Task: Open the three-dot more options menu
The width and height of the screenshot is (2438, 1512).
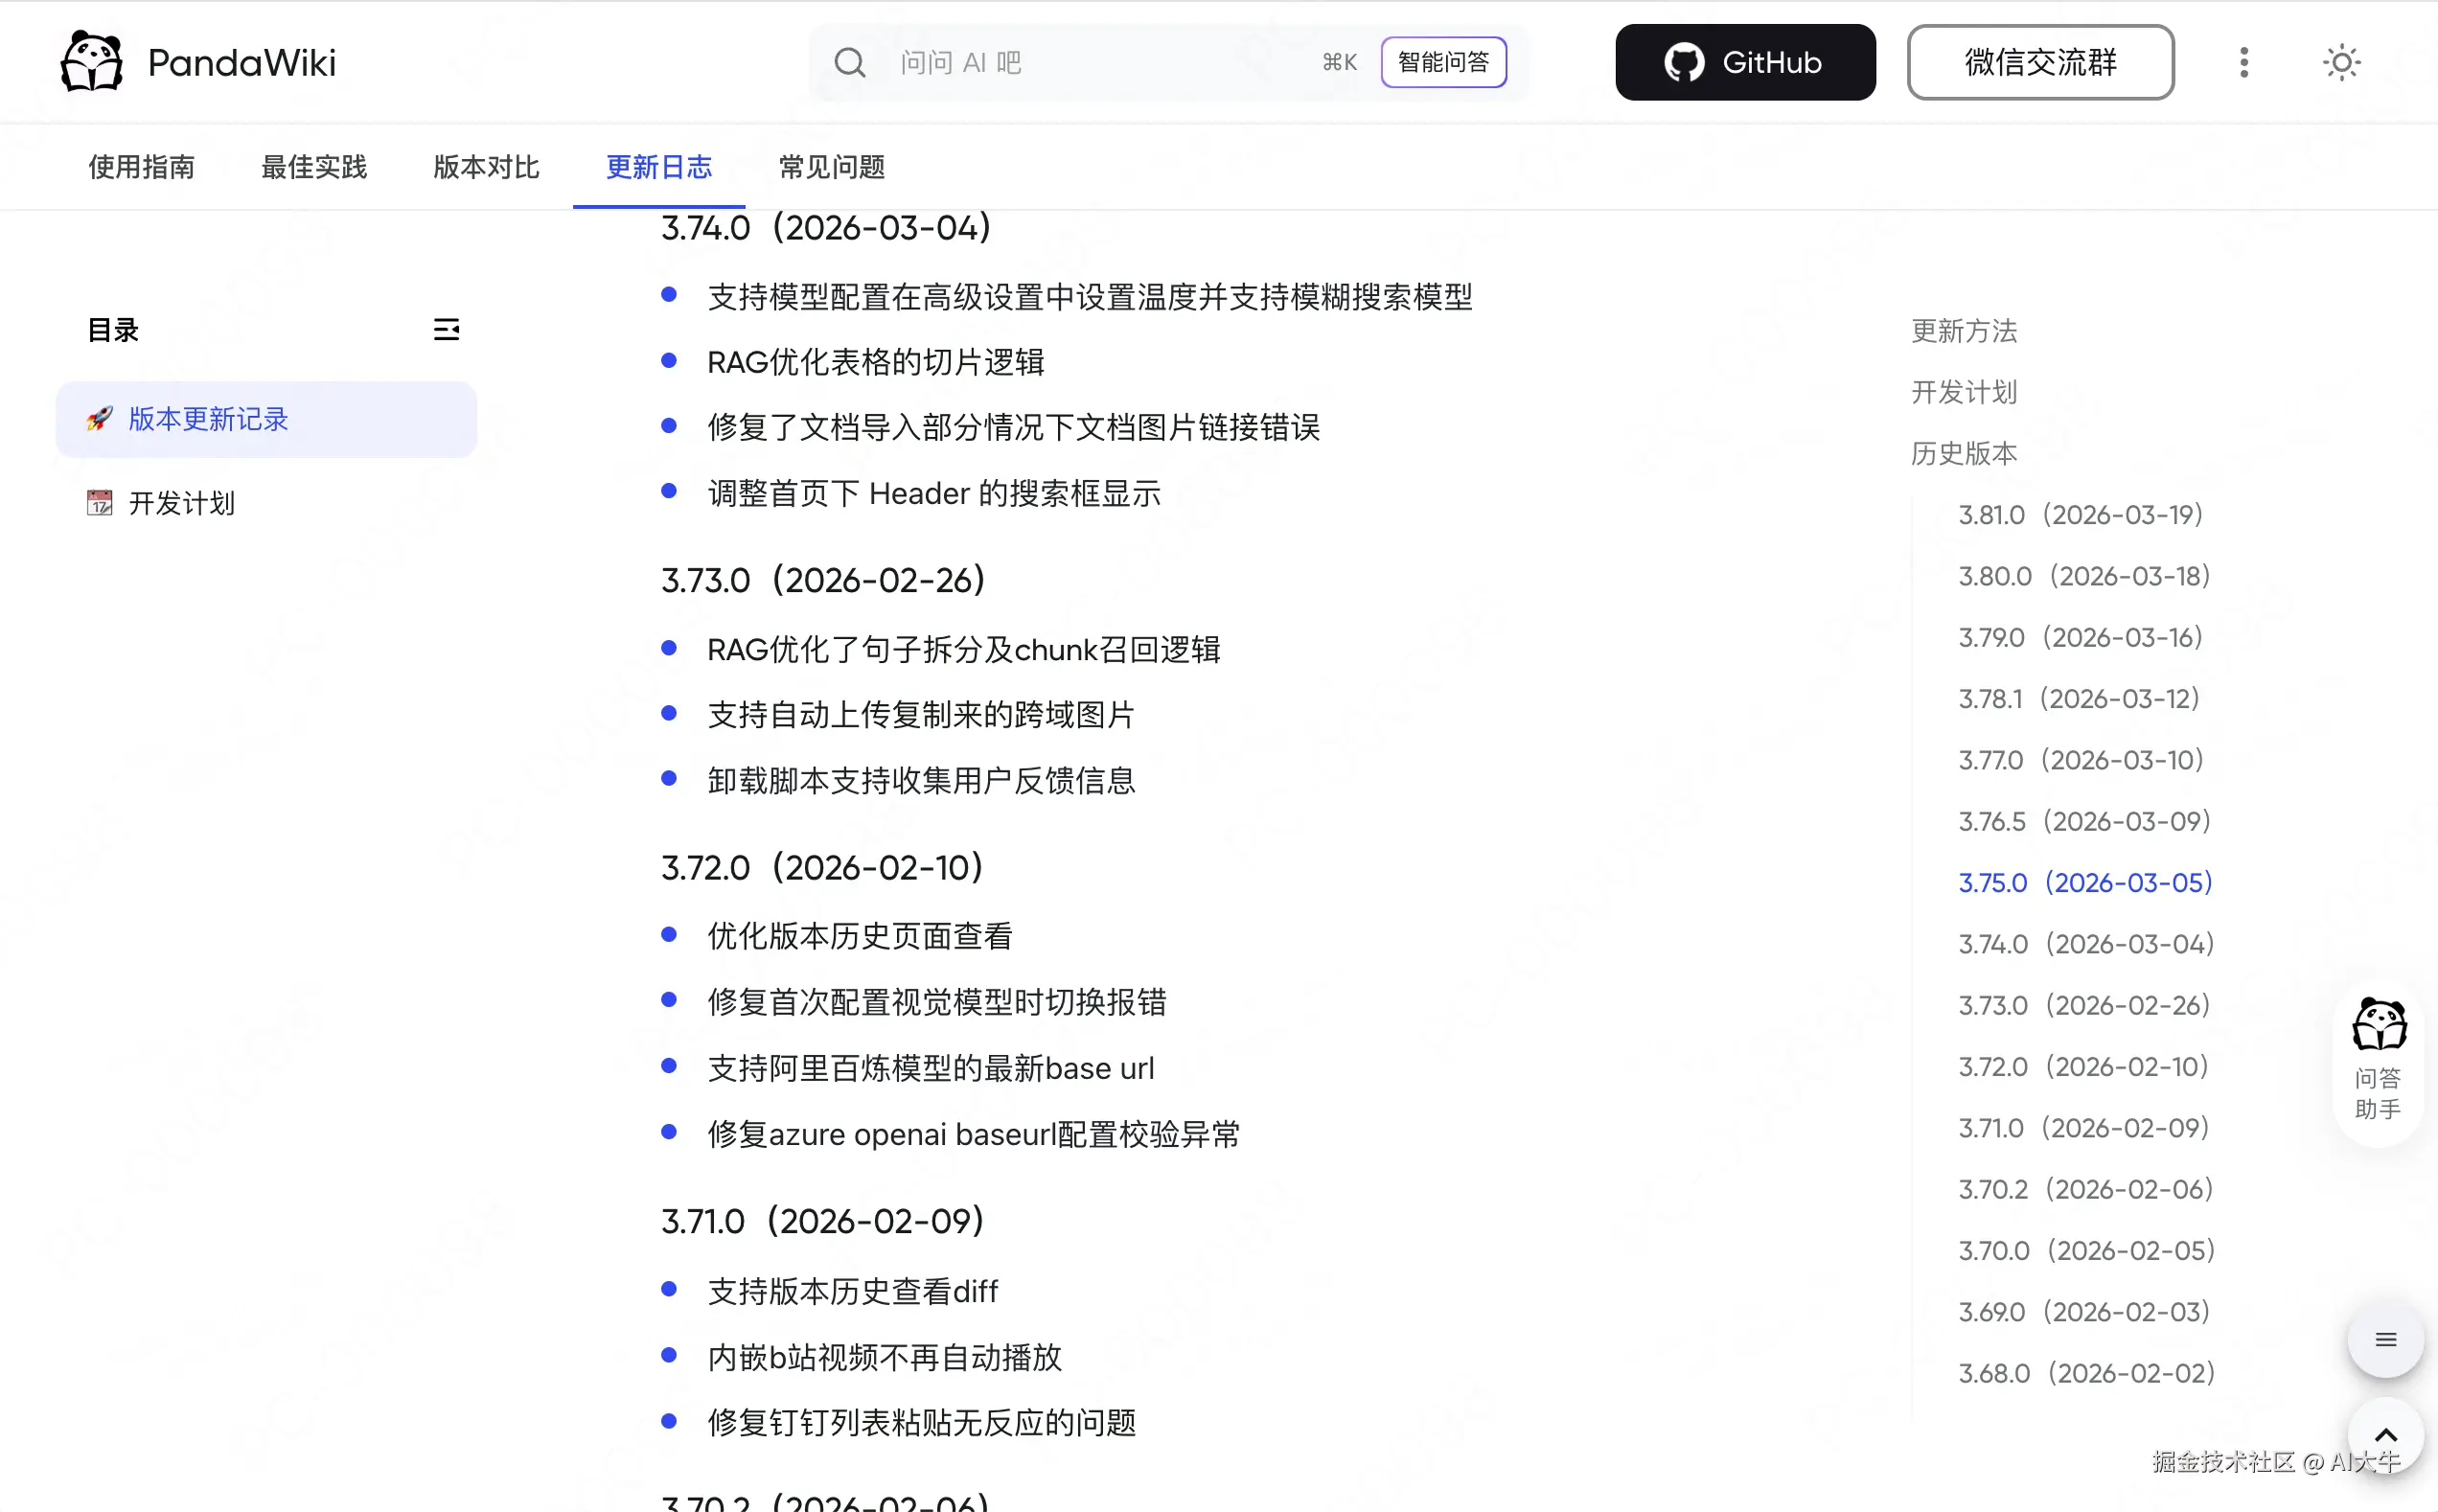Action: 2243,62
